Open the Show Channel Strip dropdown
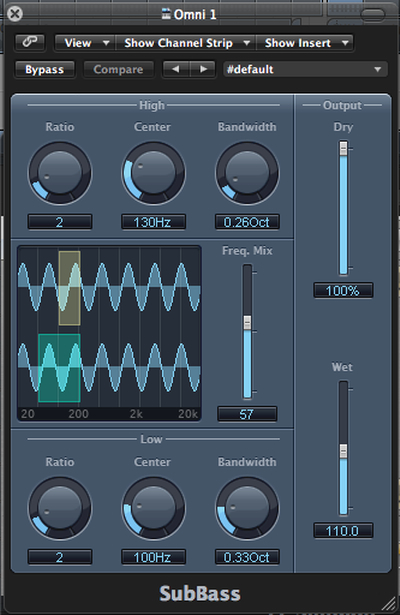The width and height of the screenshot is (400, 615). click(186, 43)
